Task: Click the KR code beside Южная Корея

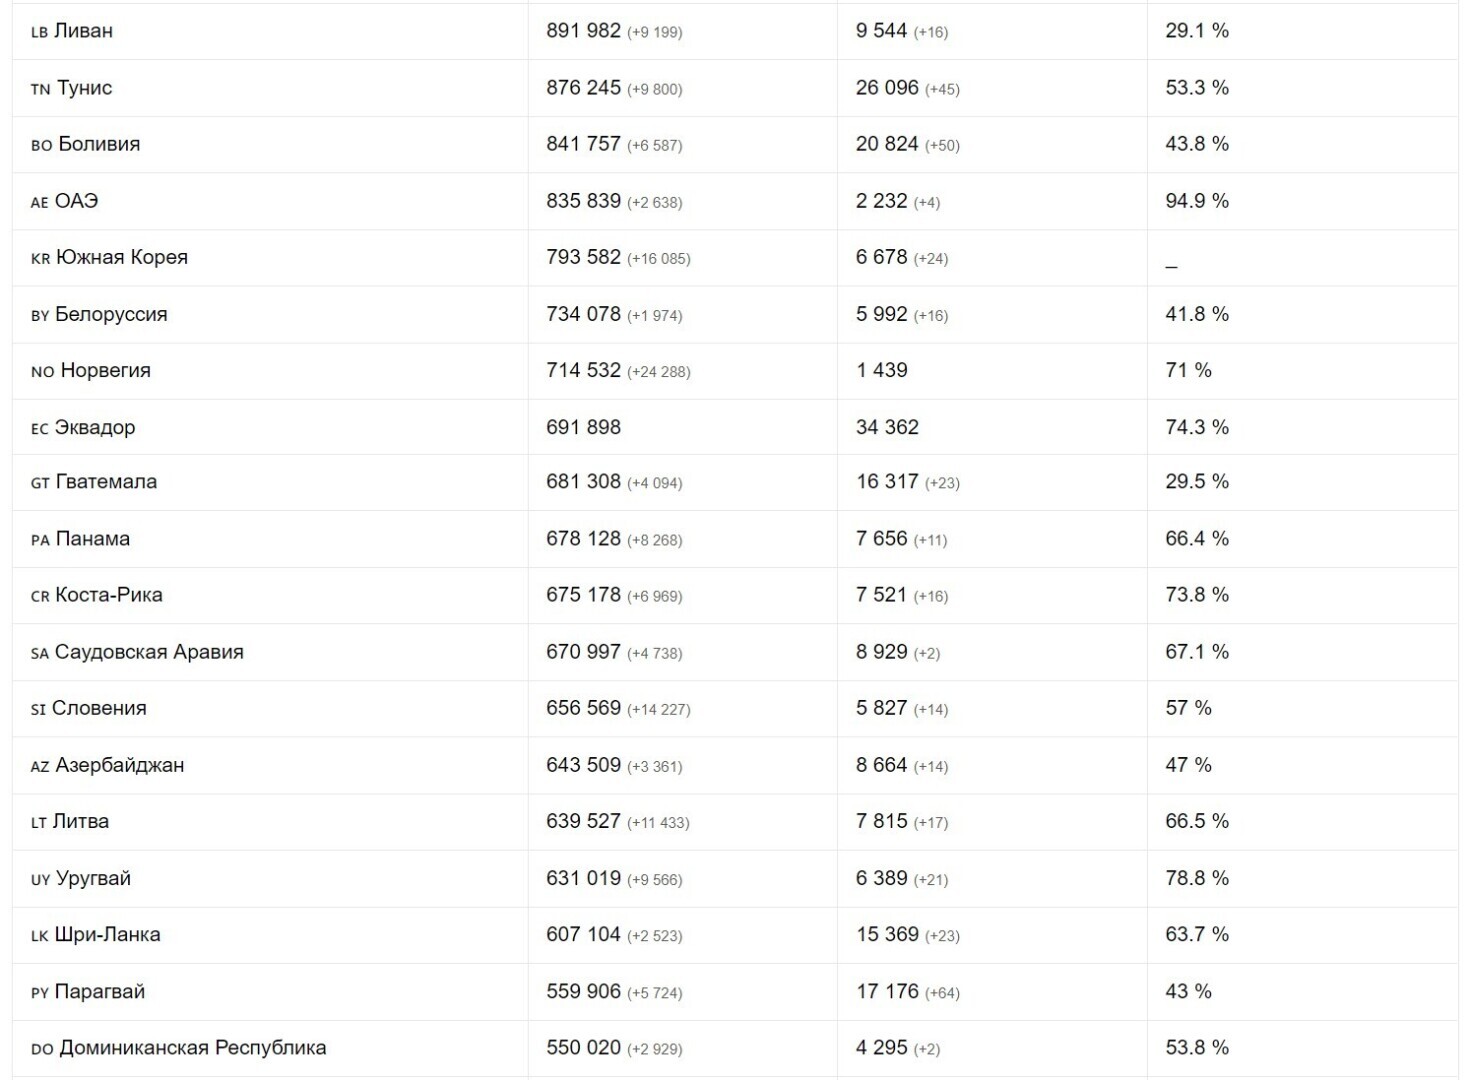Action: click(x=40, y=258)
